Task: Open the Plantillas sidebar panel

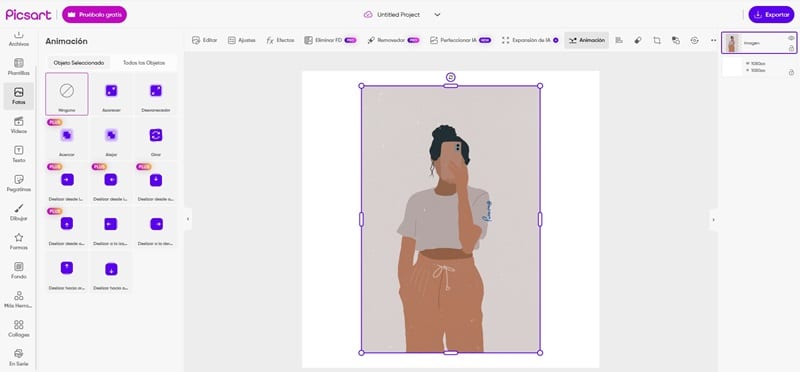Action: point(18,67)
